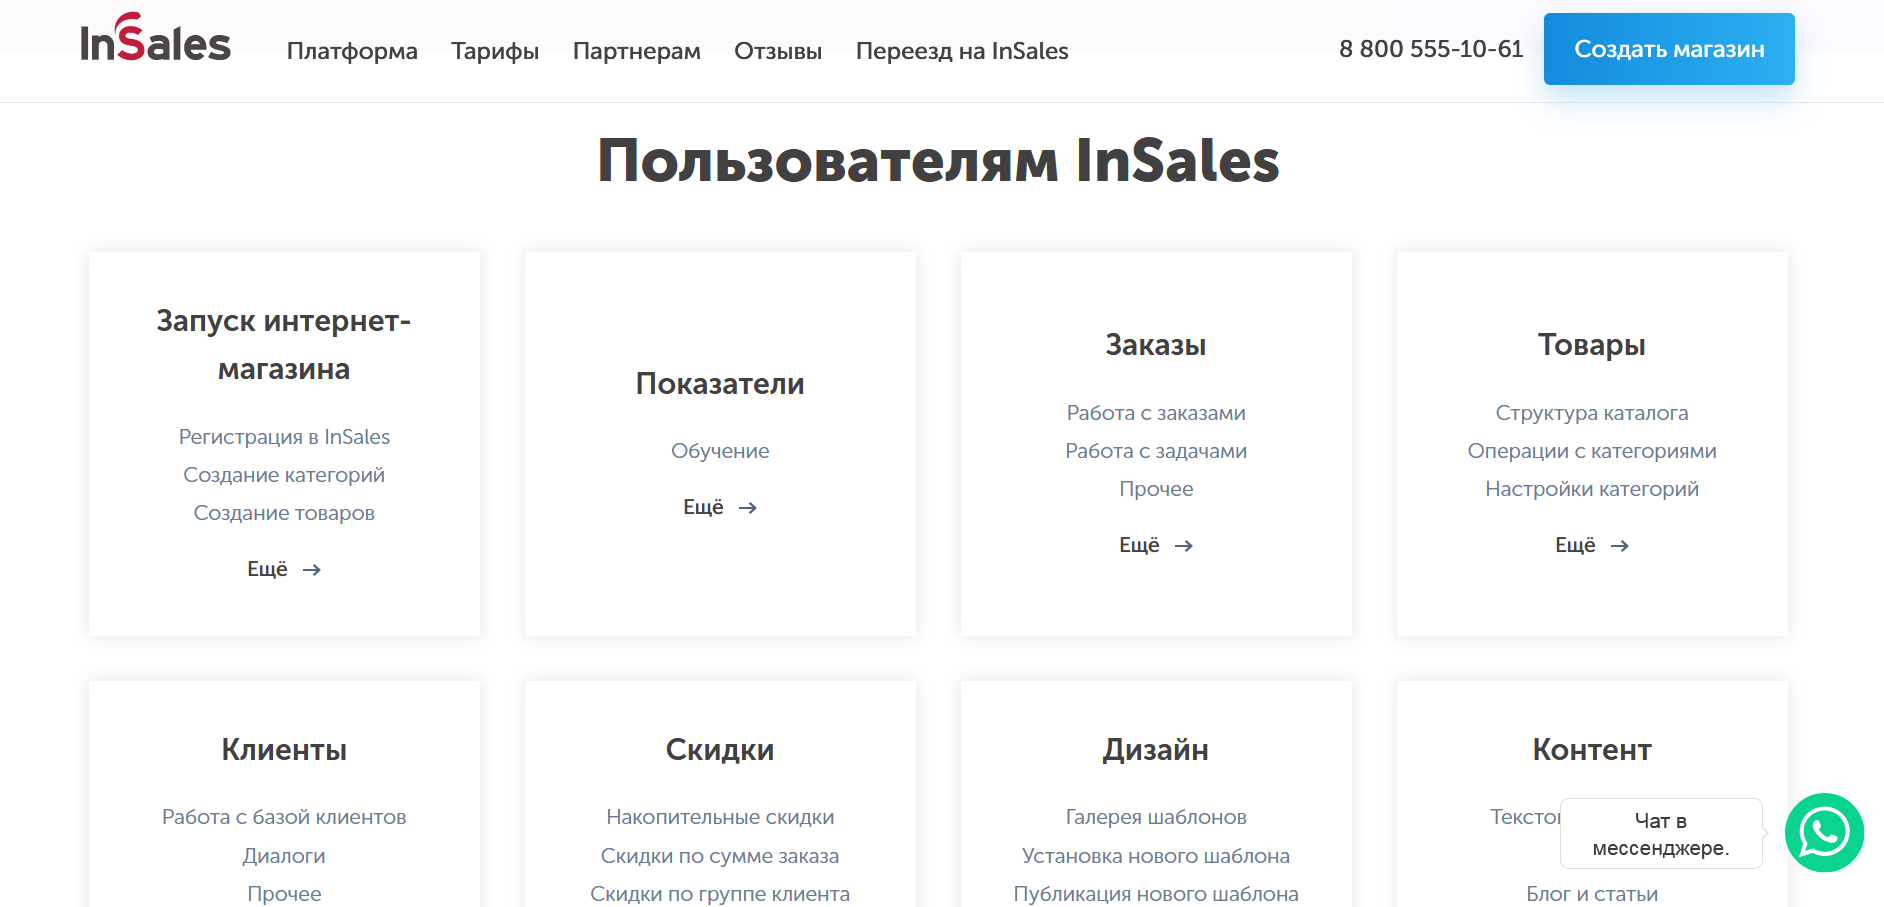Open Регистрация в InSales article
Viewport: 1884px width, 907px height.
pyautogui.click(x=284, y=437)
